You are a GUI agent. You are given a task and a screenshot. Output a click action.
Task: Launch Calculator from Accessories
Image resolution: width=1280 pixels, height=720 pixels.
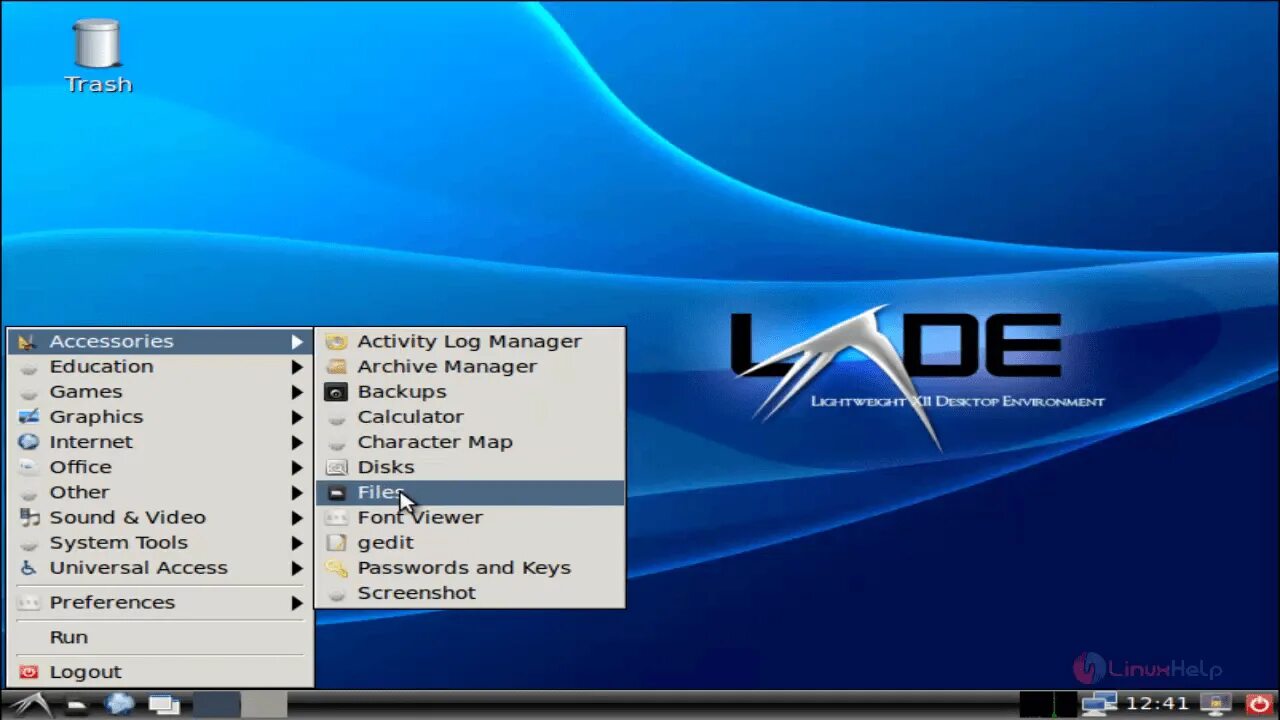click(x=470, y=416)
